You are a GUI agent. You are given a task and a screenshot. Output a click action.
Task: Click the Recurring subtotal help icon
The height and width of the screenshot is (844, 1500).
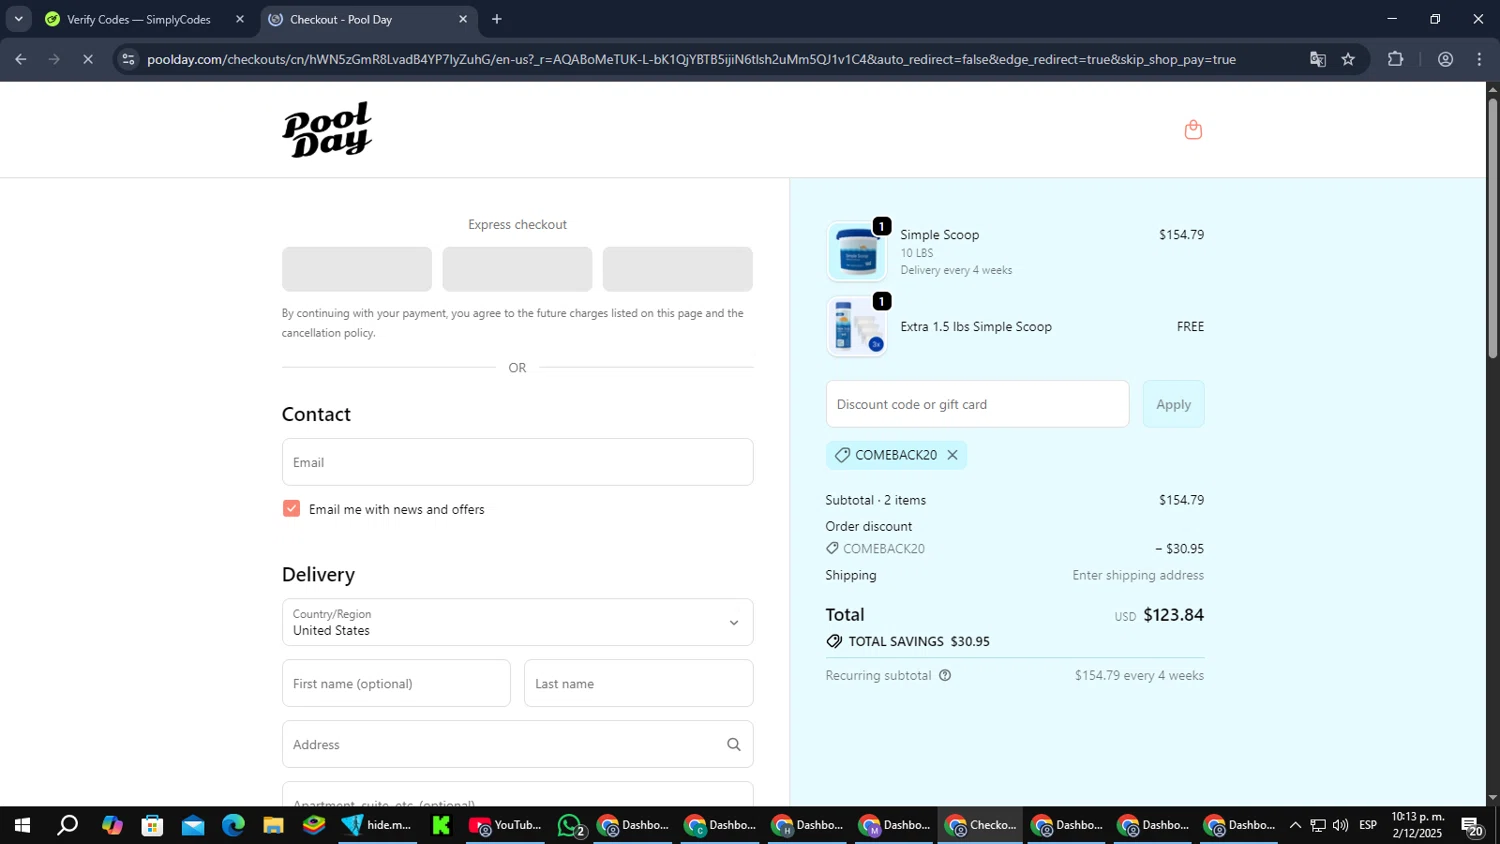point(945,675)
